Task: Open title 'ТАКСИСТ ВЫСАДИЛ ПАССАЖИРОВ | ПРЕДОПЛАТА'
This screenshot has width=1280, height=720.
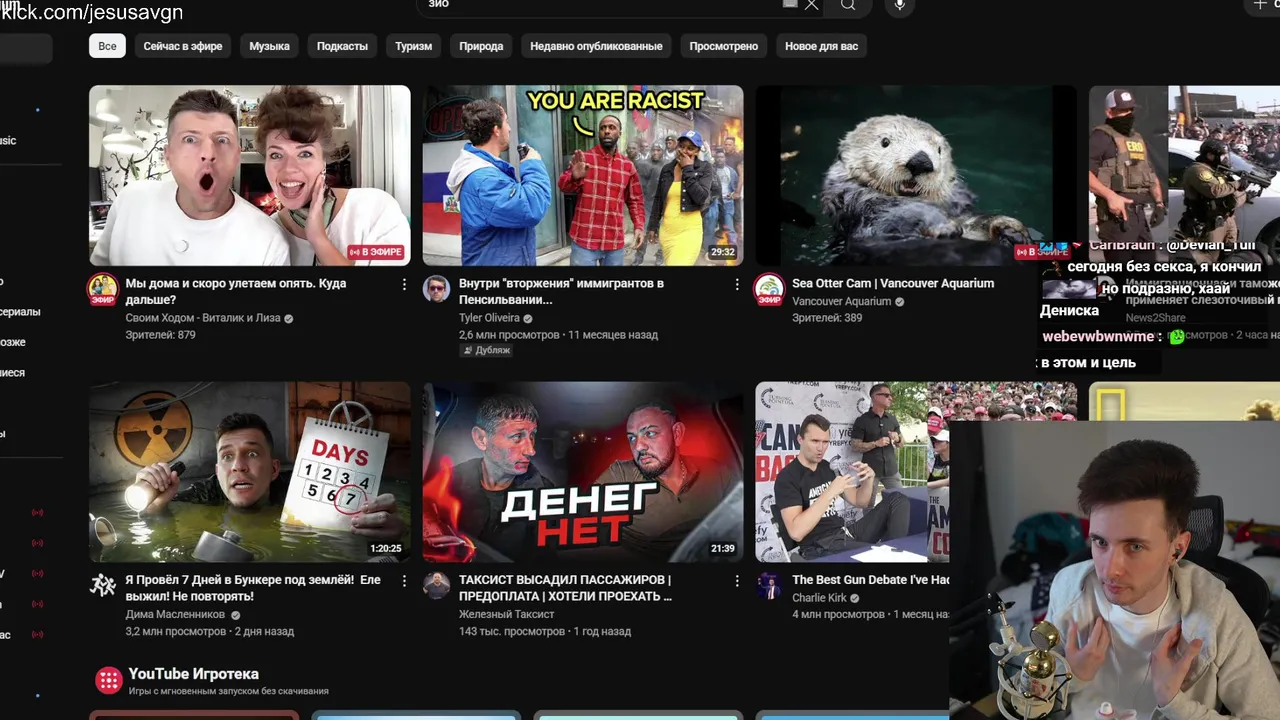Action: click(x=565, y=588)
